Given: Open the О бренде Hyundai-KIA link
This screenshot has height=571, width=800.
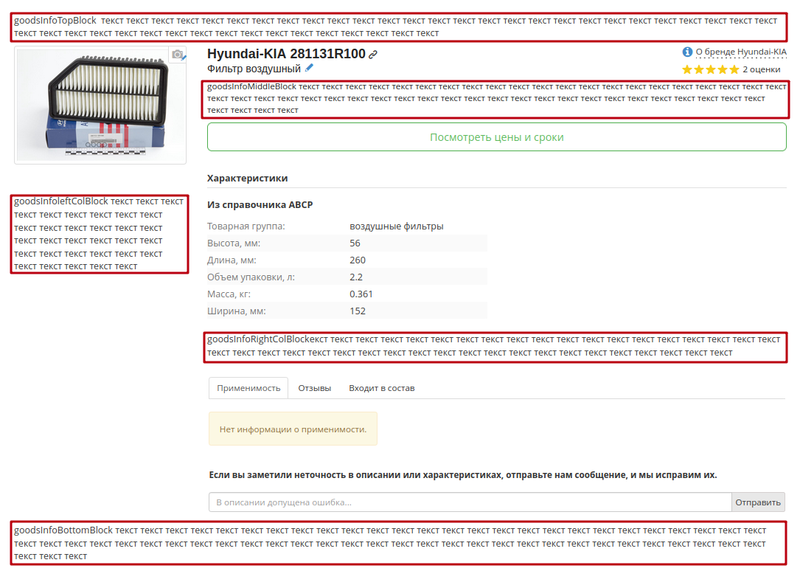Looking at the screenshot, I should 740,52.
